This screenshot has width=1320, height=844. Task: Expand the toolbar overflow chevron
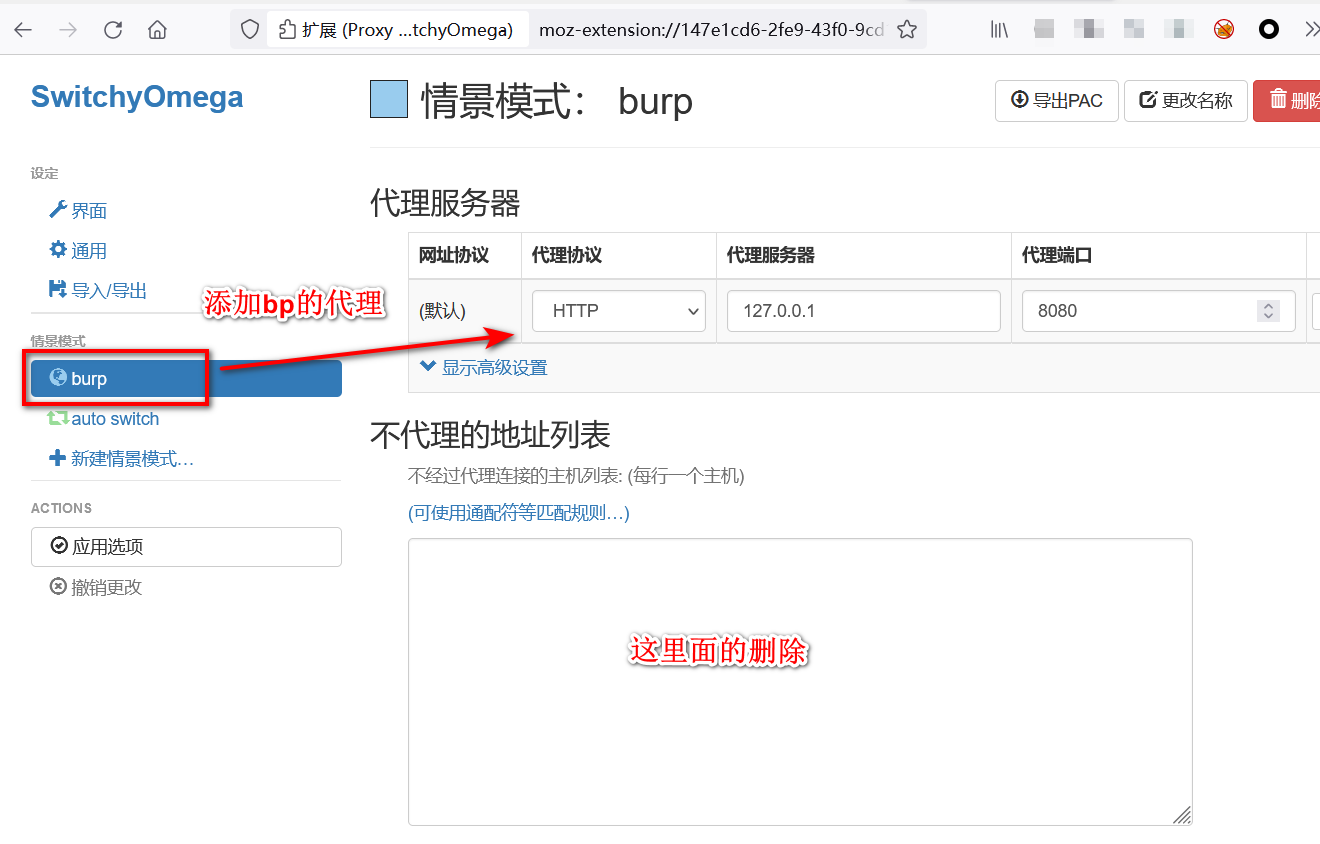tap(1311, 30)
